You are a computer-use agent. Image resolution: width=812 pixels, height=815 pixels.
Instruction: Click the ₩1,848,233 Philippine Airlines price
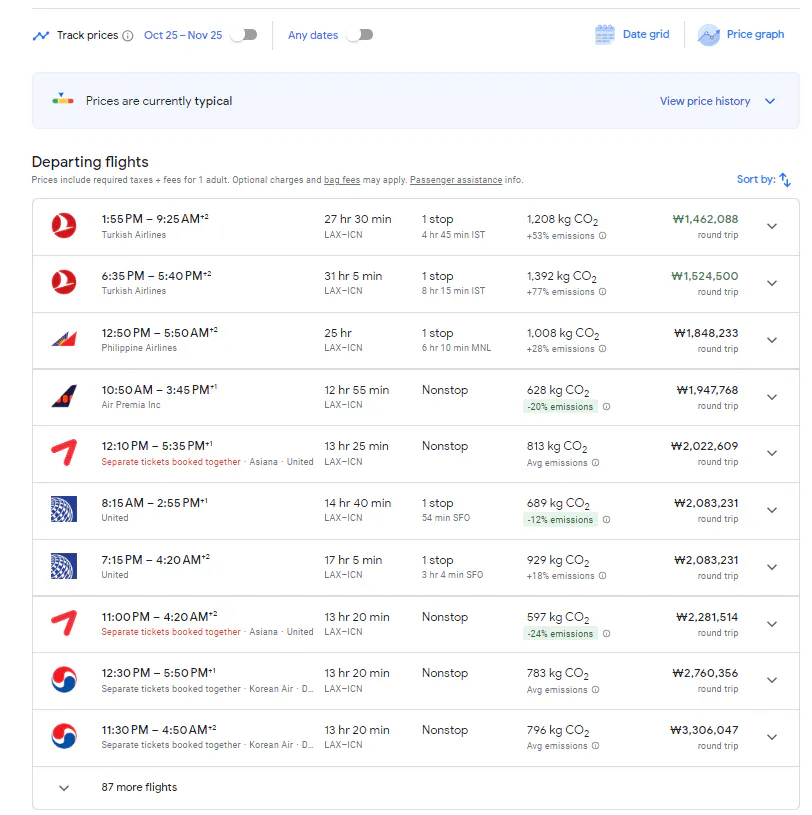coord(706,333)
